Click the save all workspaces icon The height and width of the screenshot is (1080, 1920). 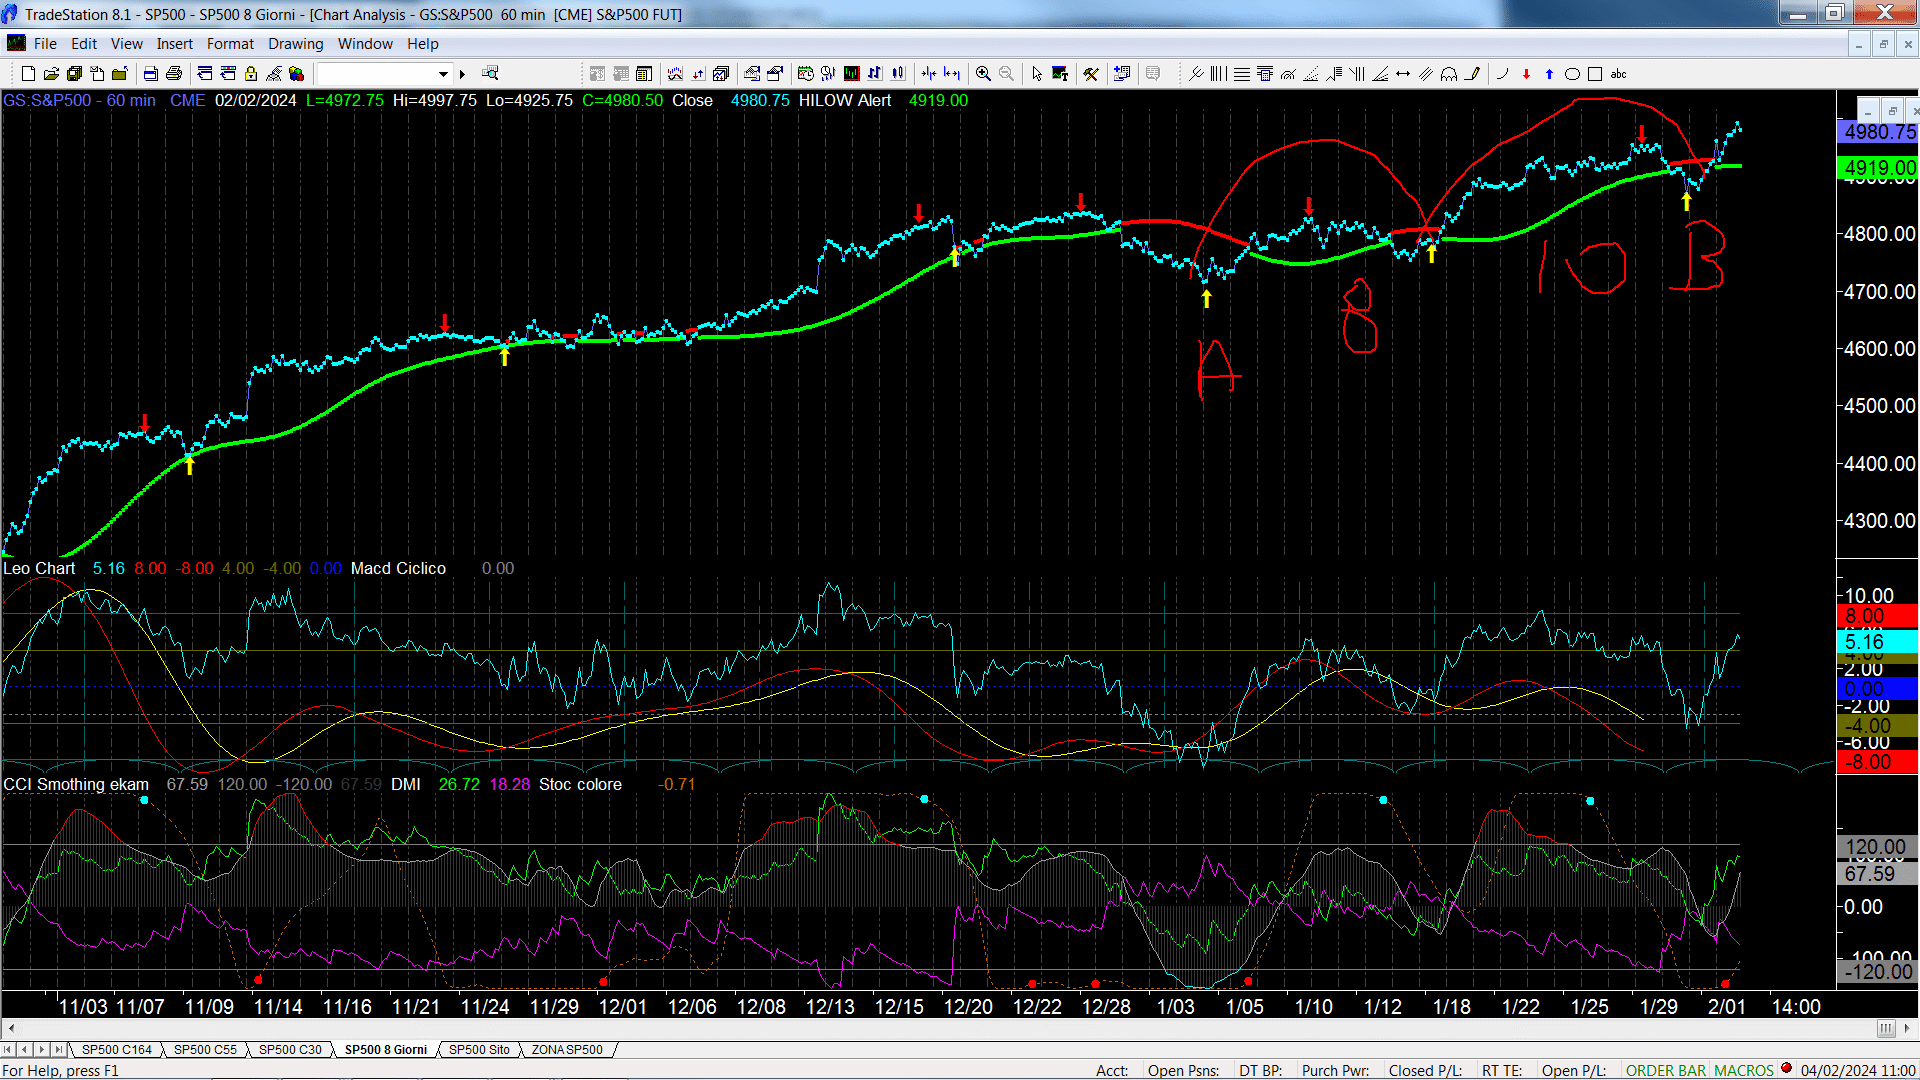click(x=74, y=74)
